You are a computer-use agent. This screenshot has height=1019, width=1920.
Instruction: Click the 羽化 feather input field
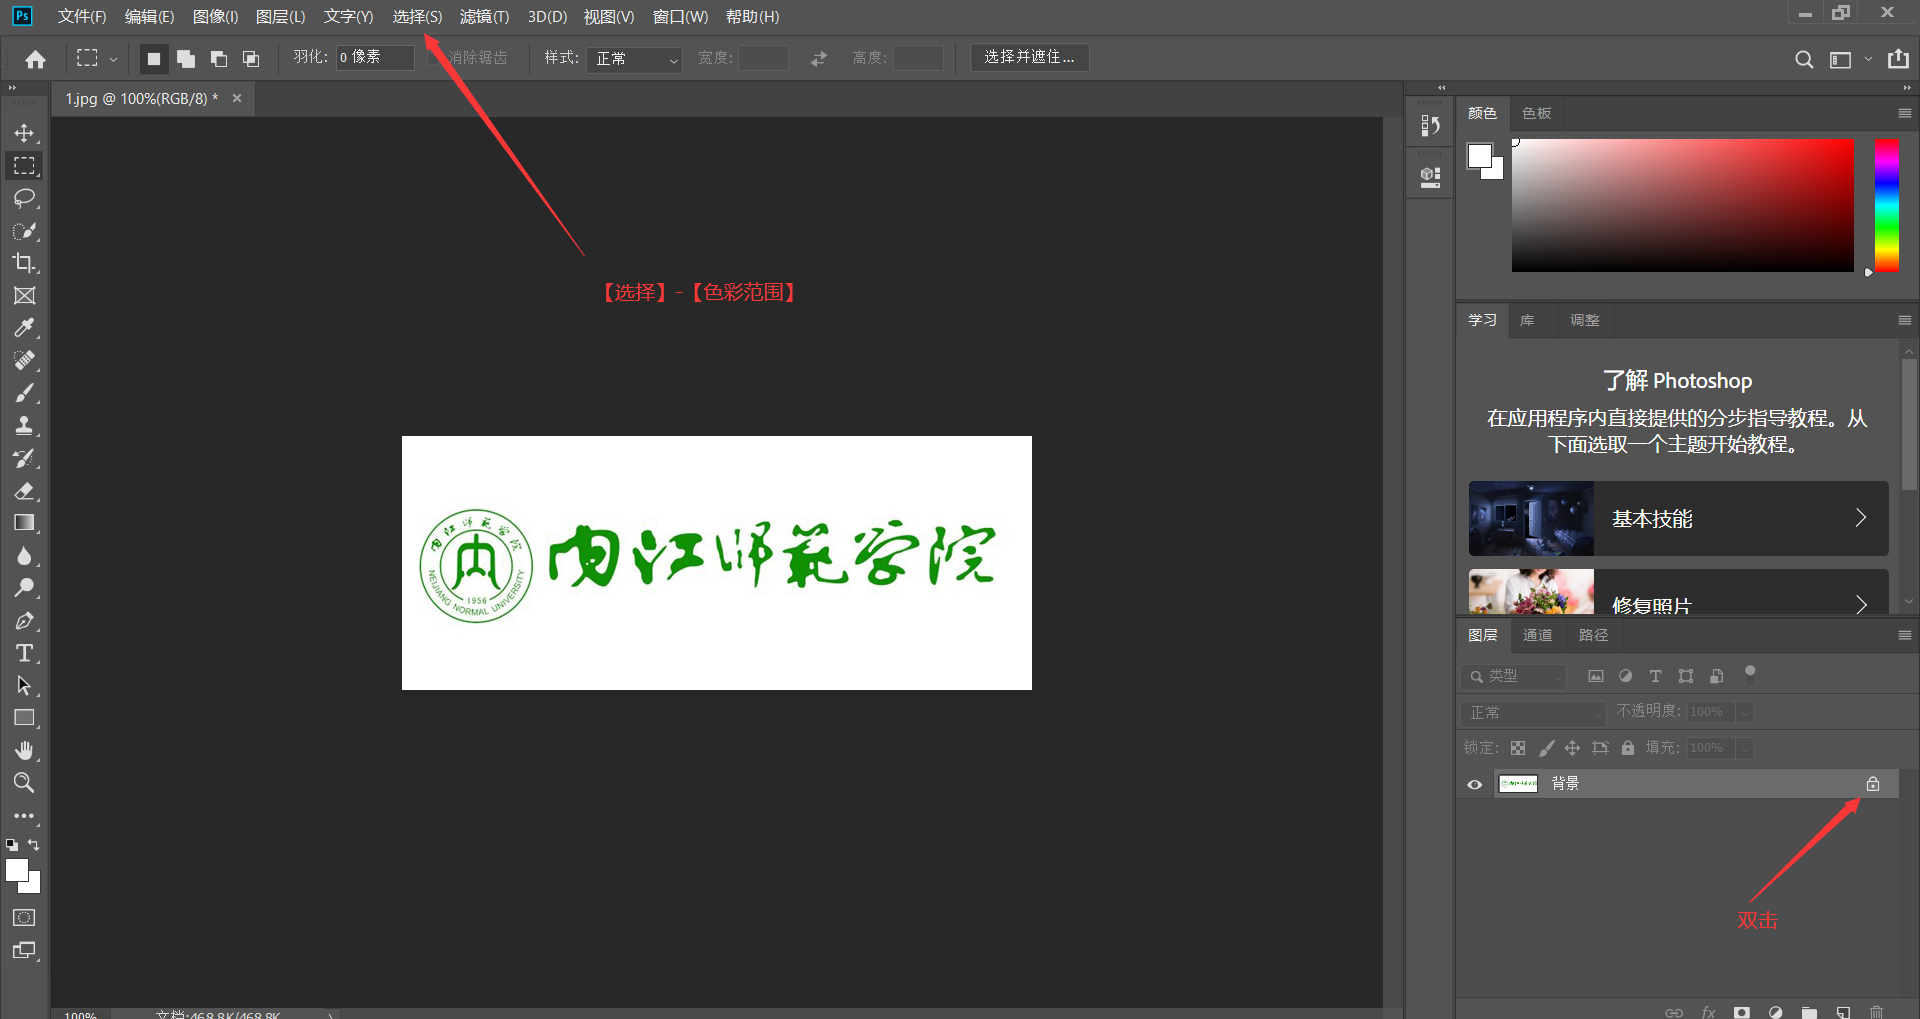(374, 58)
